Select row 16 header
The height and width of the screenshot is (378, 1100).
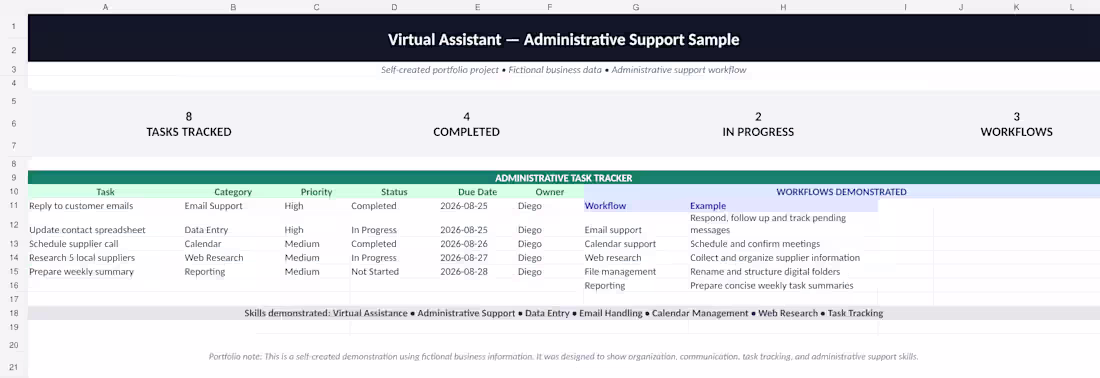(14, 285)
